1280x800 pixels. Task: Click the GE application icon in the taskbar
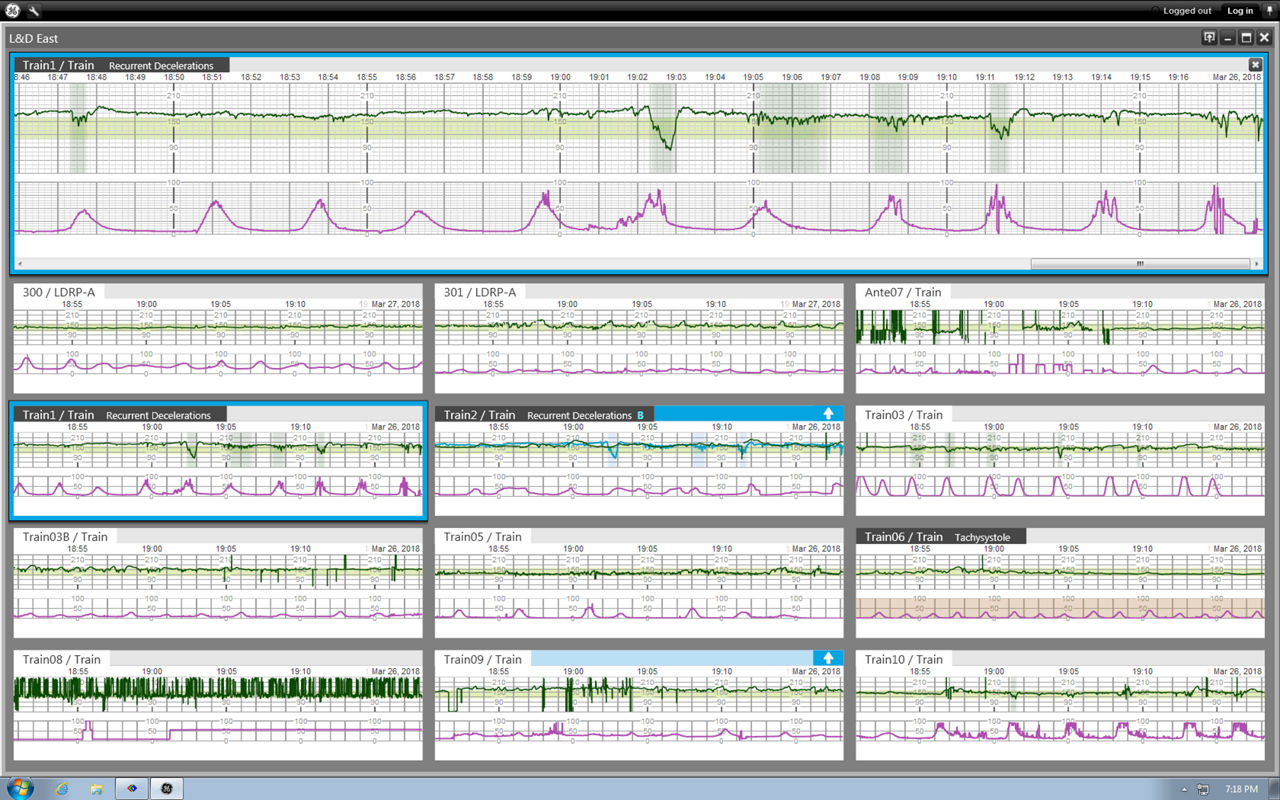[166, 788]
